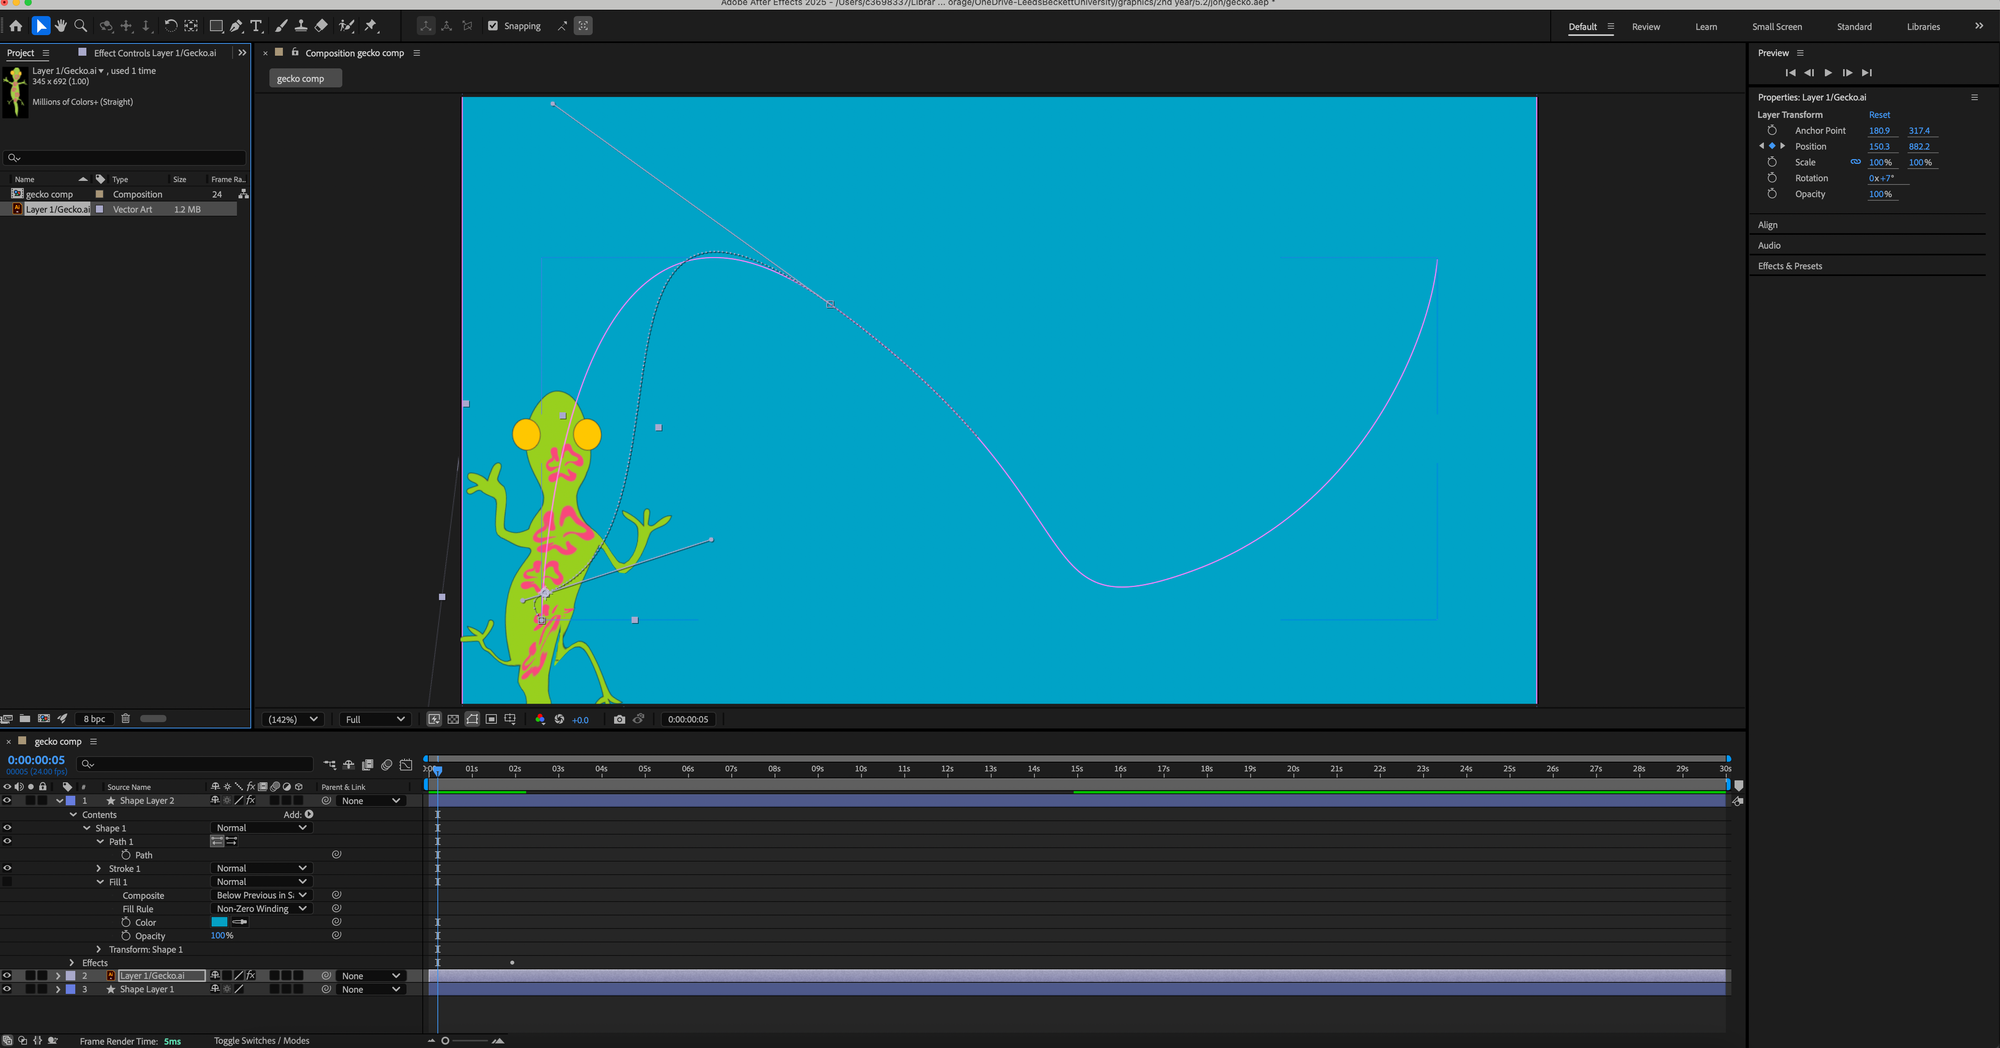2000x1048 pixels.
Task: Toggle visibility of Stroke 1
Action: click(x=7, y=868)
